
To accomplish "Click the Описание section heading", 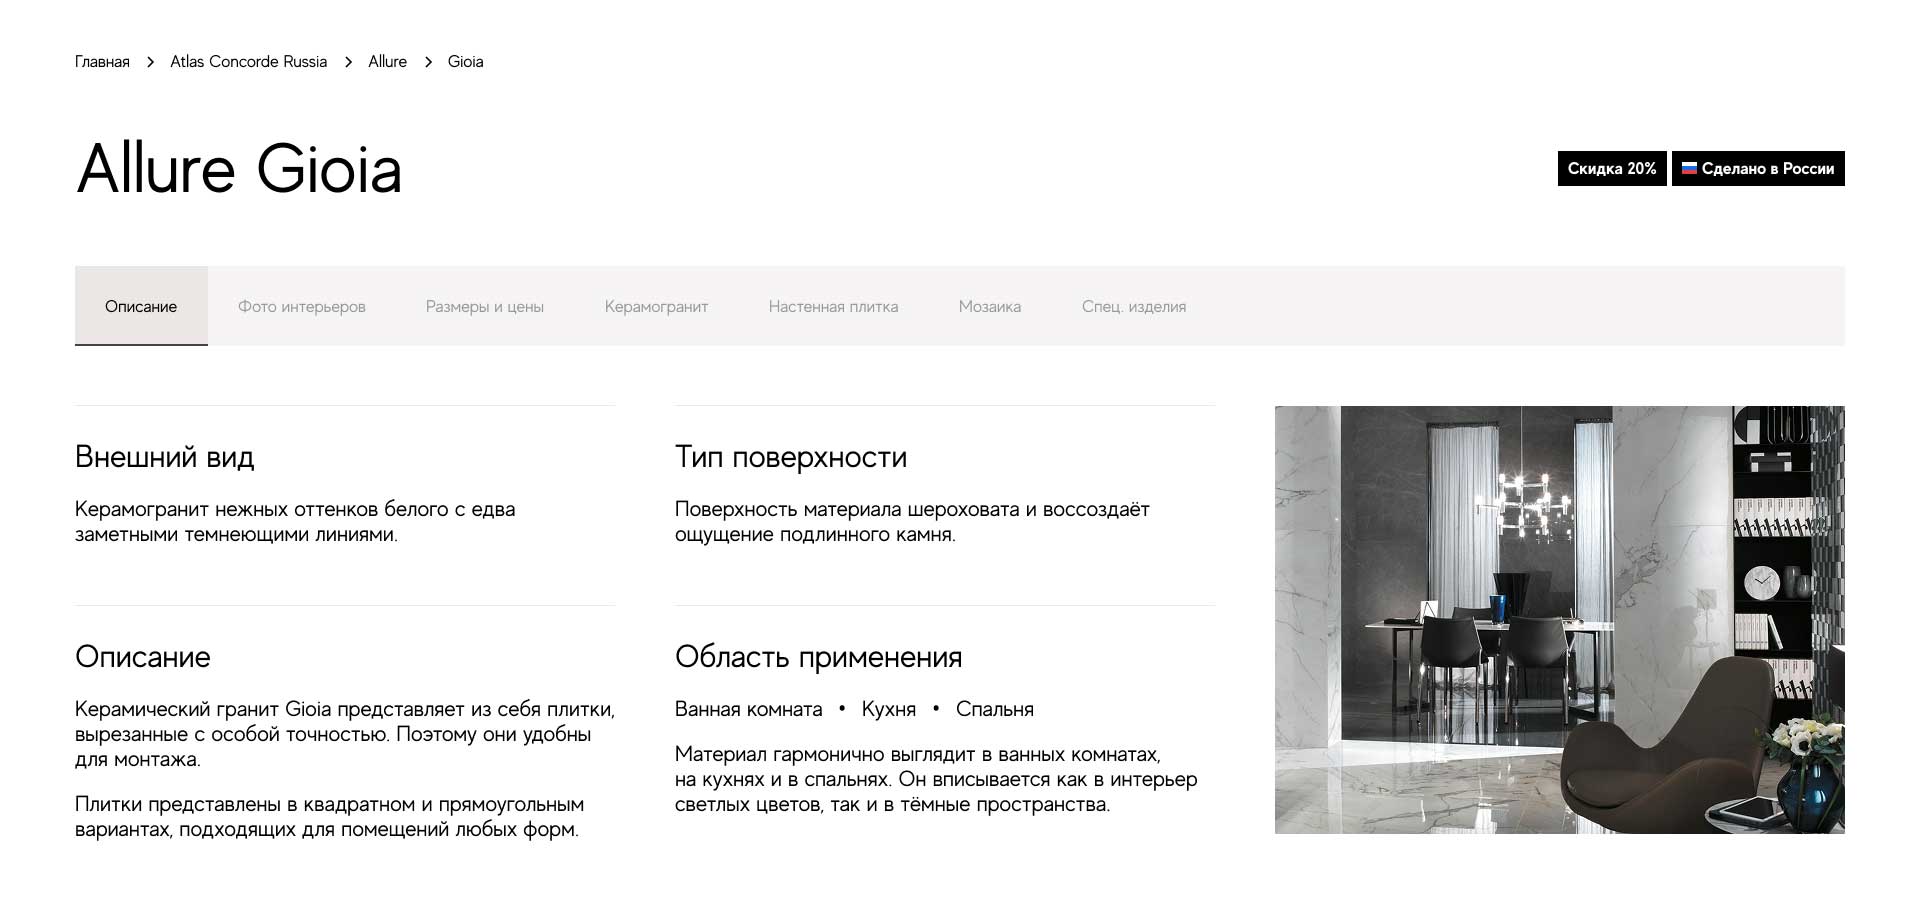I will tap(143, 657).
